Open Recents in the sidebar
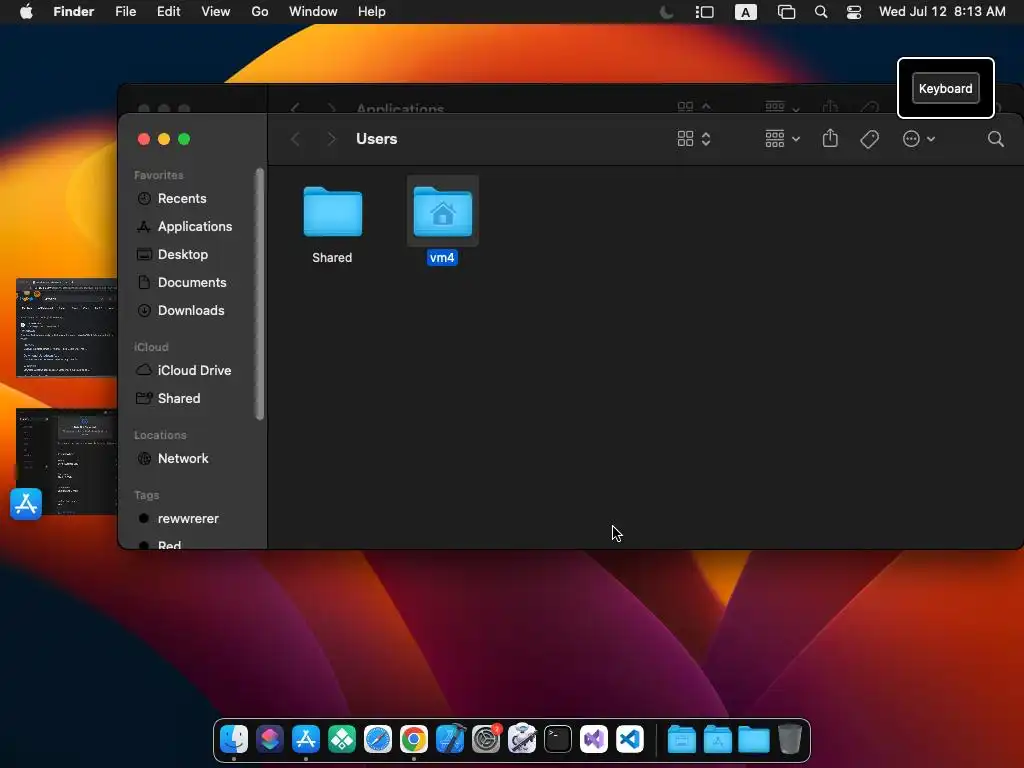 click(x=182, y=199)
